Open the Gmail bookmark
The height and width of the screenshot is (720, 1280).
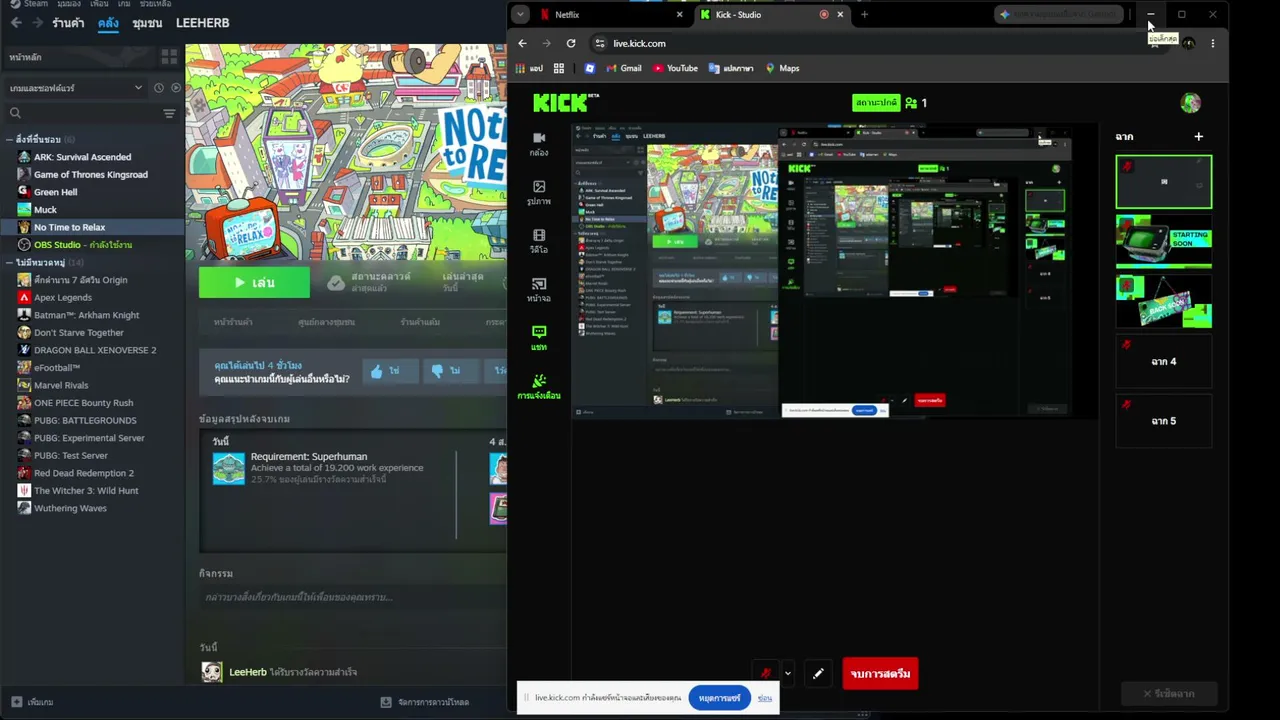(623, 68)
